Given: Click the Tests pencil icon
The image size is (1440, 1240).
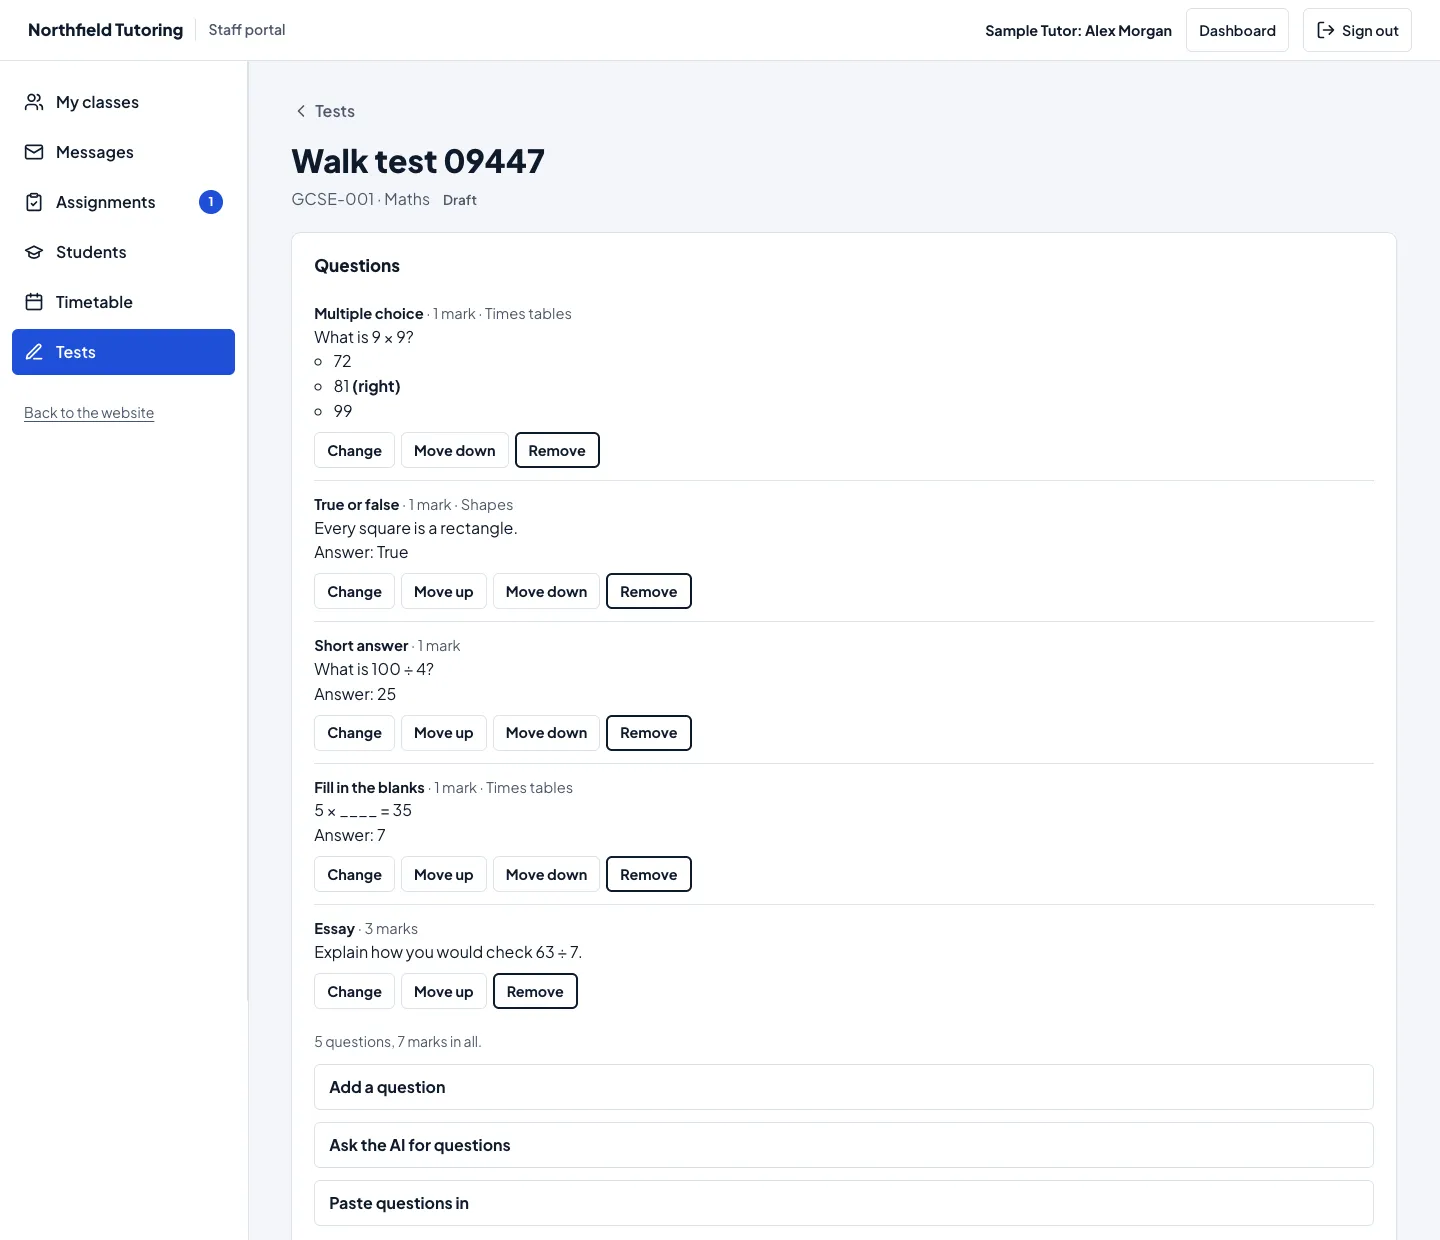Looking at the screenshot, I should click(34, 352).
